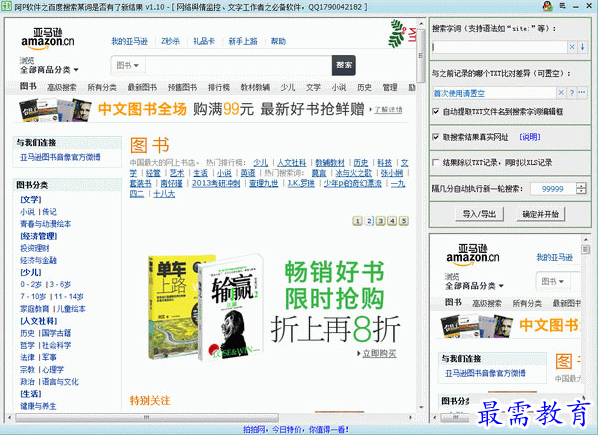This screenshot has width=599, height=445.
Task: Open 高级搜索 in the book nav bar
Action: pyautogui.click(x=62, y=87)
